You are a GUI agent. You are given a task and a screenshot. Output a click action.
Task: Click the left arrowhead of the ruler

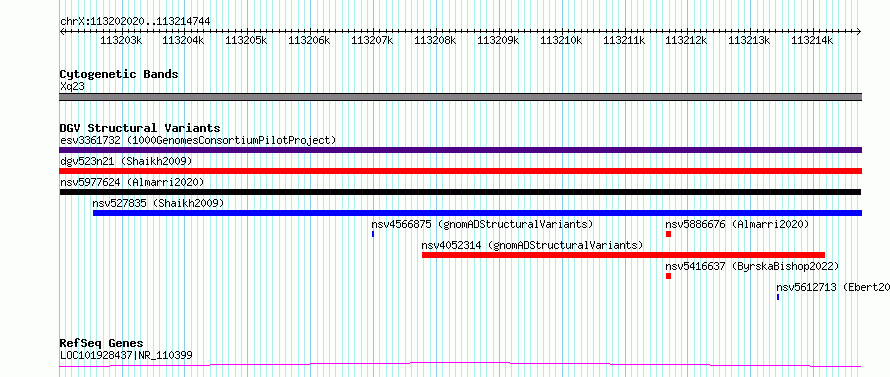coord(62,32)
